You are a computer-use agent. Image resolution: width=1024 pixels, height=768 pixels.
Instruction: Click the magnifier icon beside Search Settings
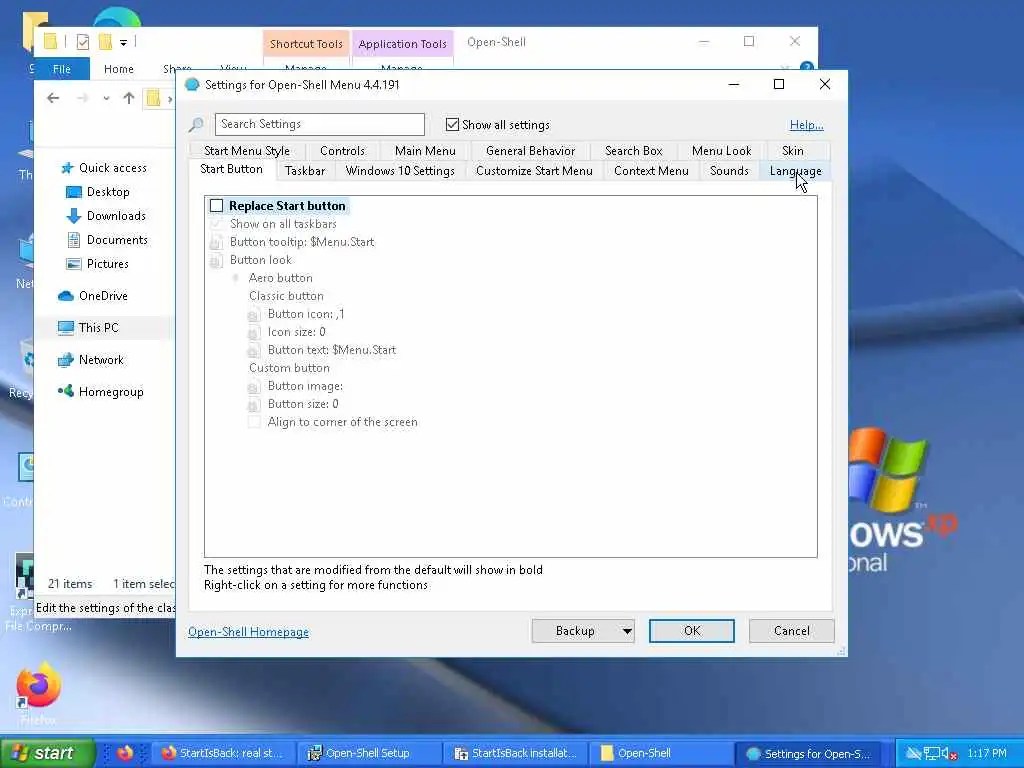pyautogui.click(x=196, y=125)
